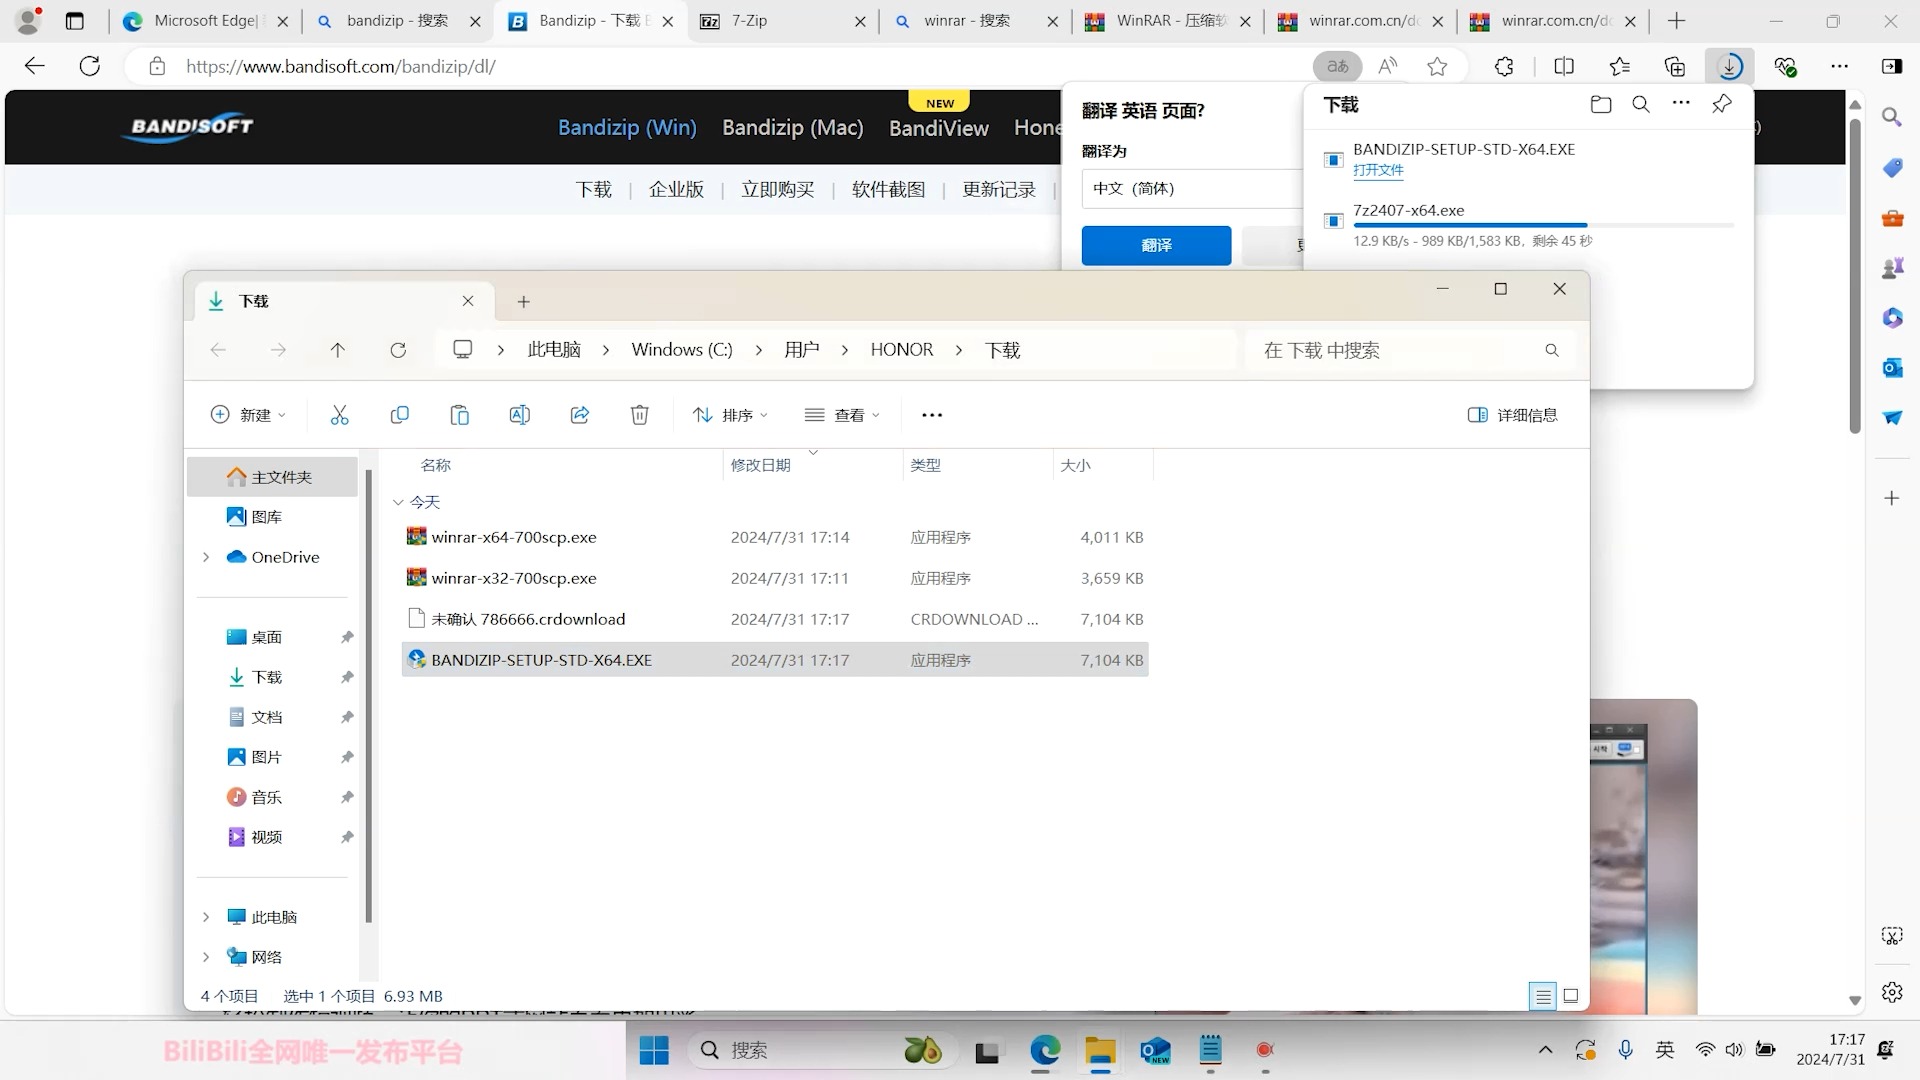Click the 更新记录 link
This screenshot has width=1920, height=1080.
point(999,190)
